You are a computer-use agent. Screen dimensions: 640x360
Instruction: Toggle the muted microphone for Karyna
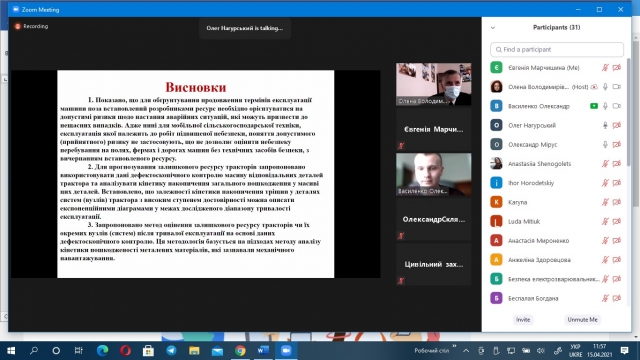(605, 202)
